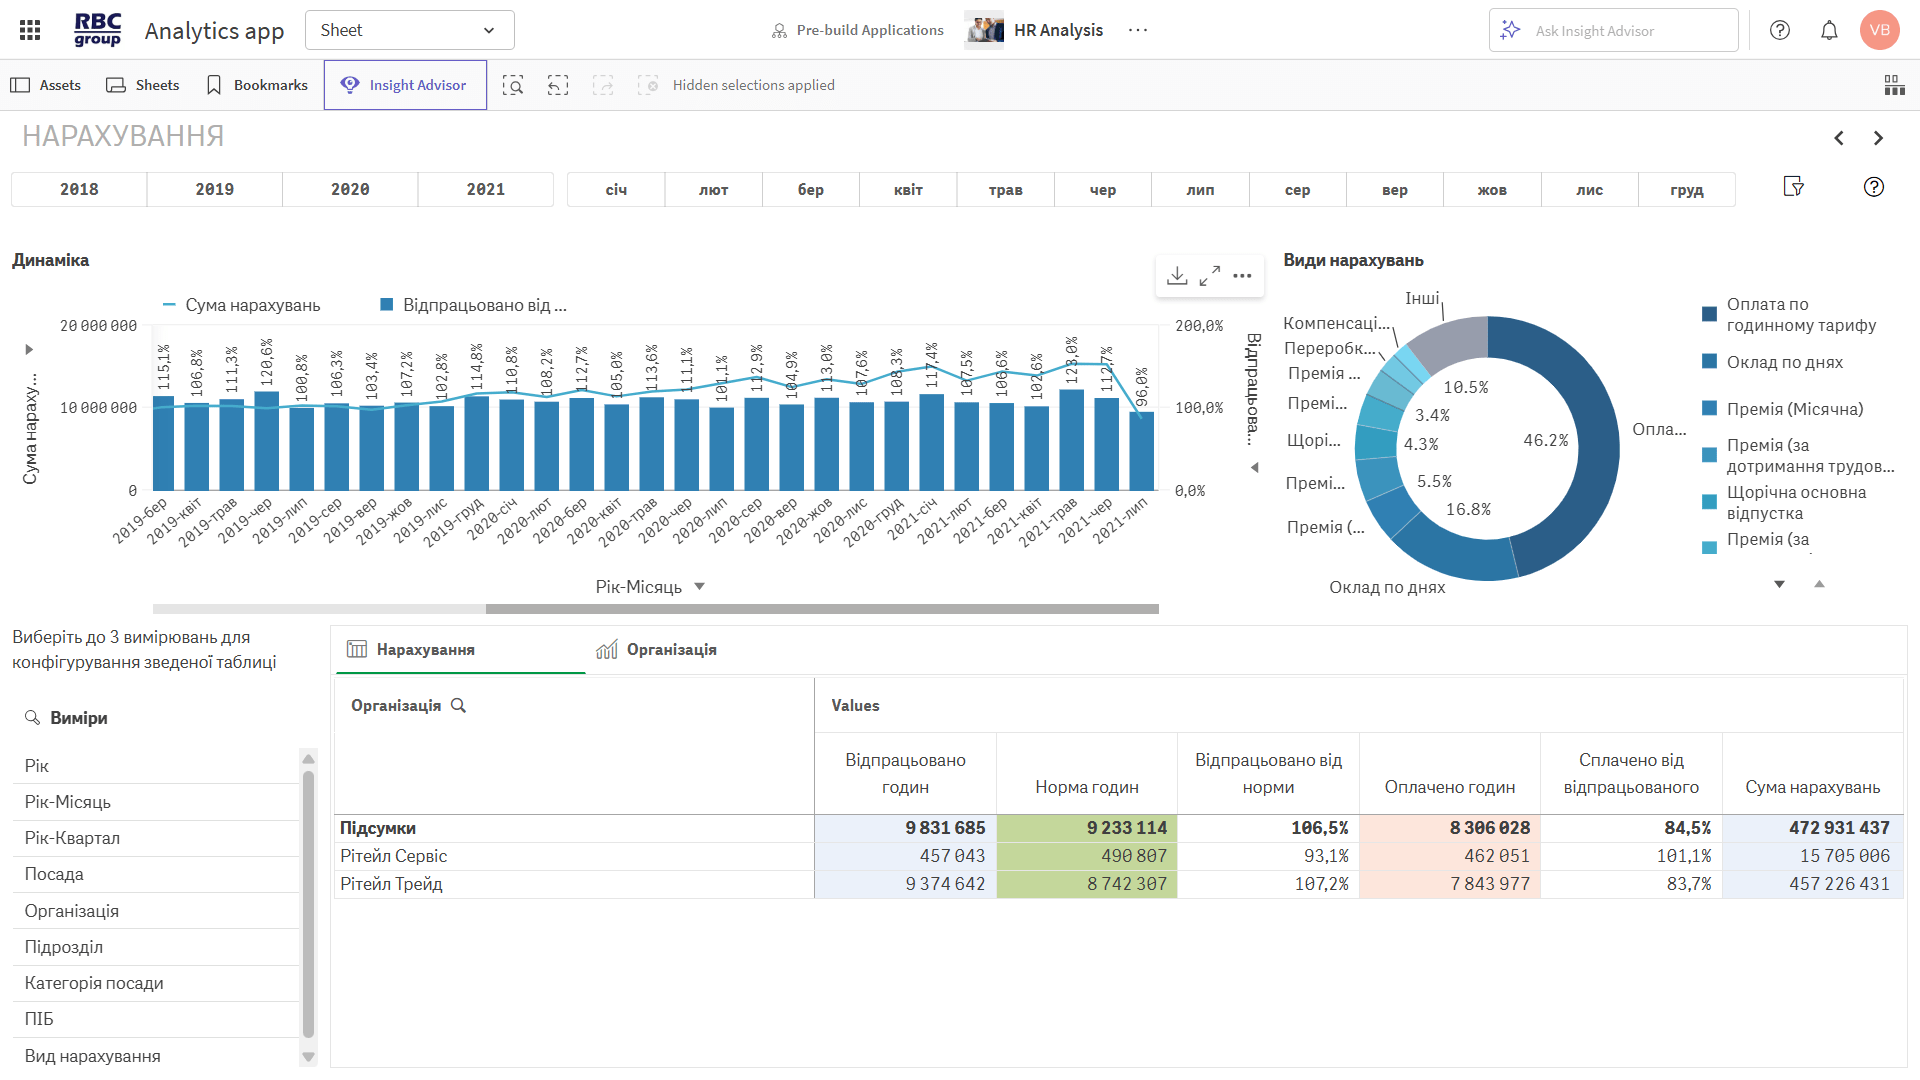Expand Динаміка chart to fullscreen
Image resolution: width=1920 pixels, height=1080 pixels.
coord(1210,276)
